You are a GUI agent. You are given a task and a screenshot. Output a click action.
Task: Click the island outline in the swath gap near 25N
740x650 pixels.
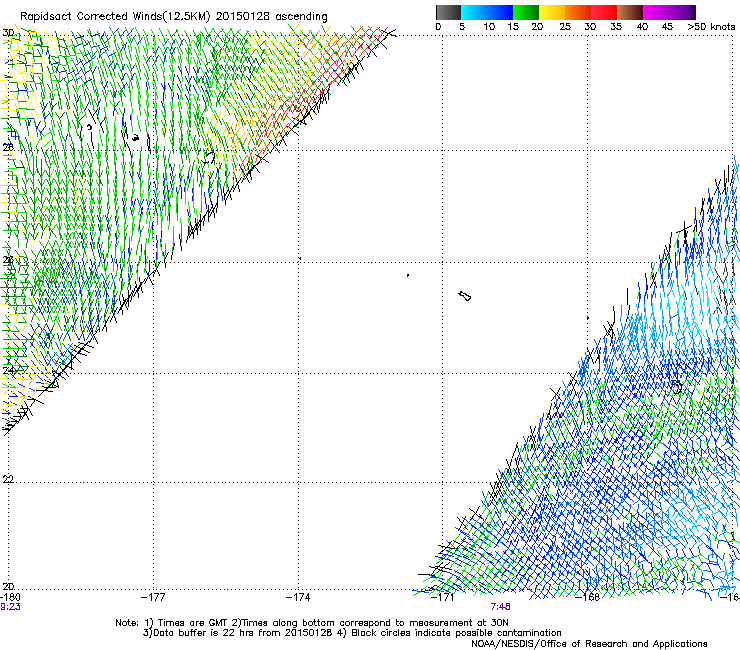pos(464,296)
